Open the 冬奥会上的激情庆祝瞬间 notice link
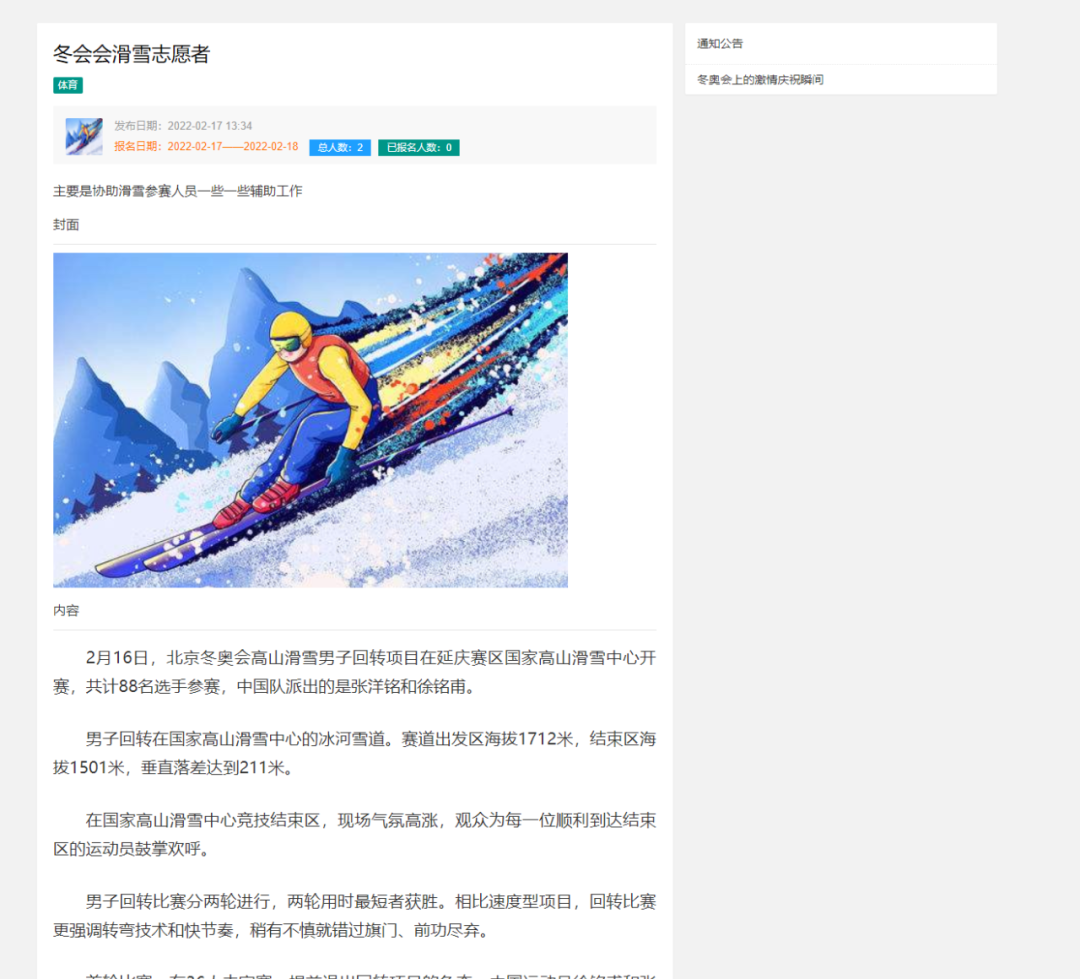The image size is (1080, 979). [x=760, y=80]
